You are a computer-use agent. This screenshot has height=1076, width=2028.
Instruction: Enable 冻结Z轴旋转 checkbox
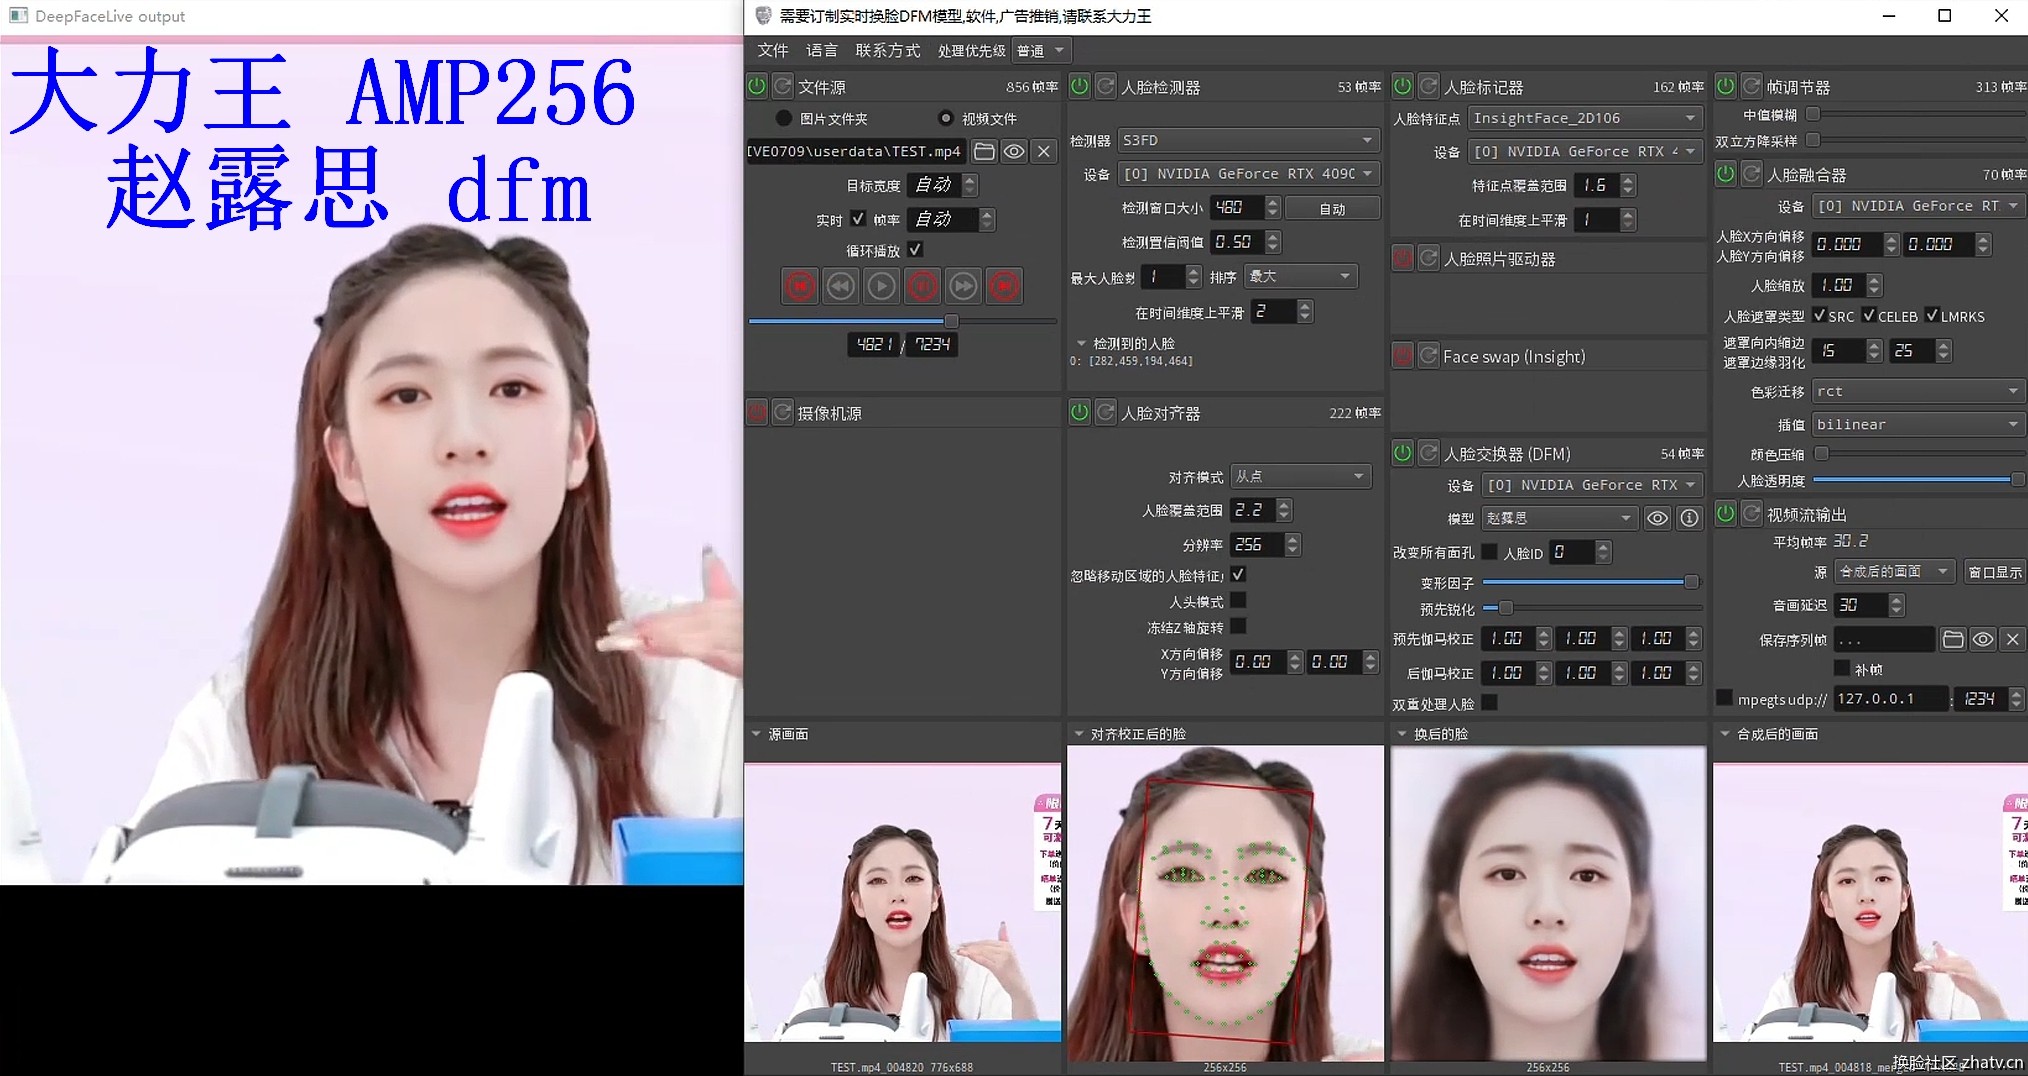tap(1238, 626)
